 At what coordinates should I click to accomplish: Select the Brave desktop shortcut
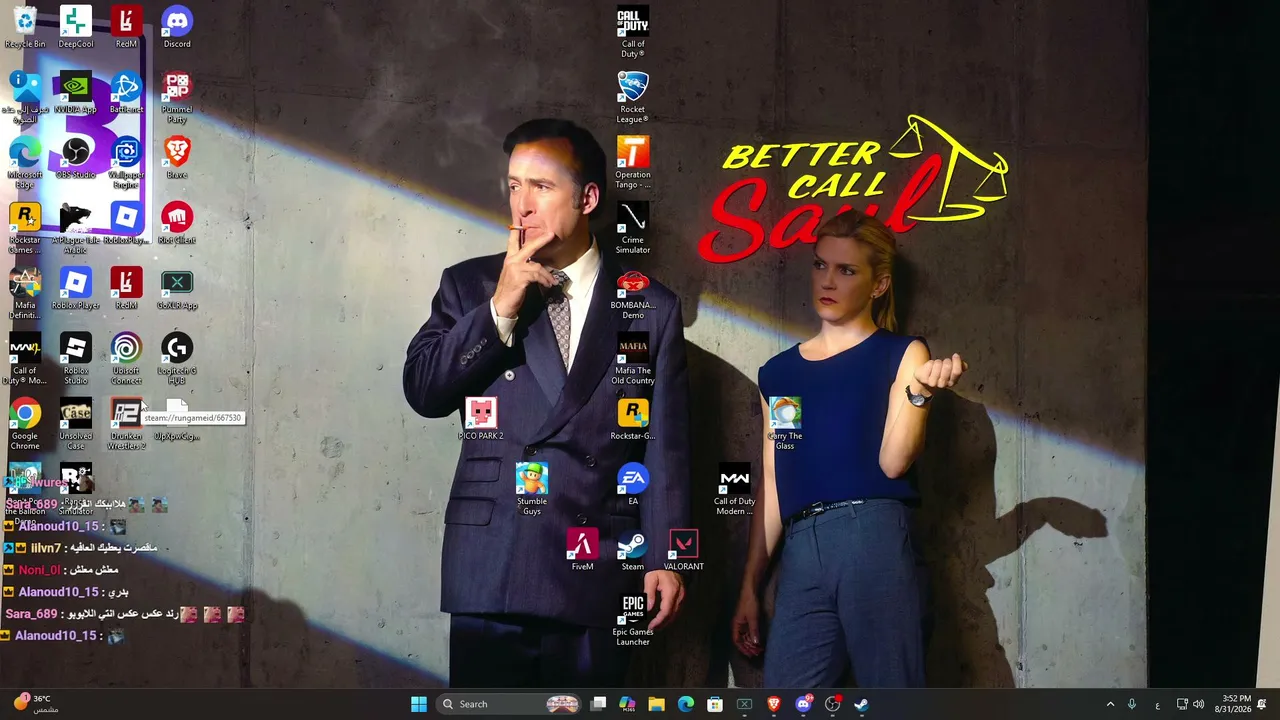click(x=177, y=158)
